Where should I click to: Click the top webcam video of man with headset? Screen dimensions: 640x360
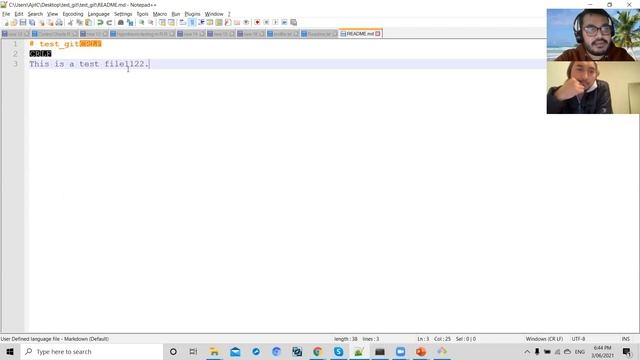click(593, 35)
